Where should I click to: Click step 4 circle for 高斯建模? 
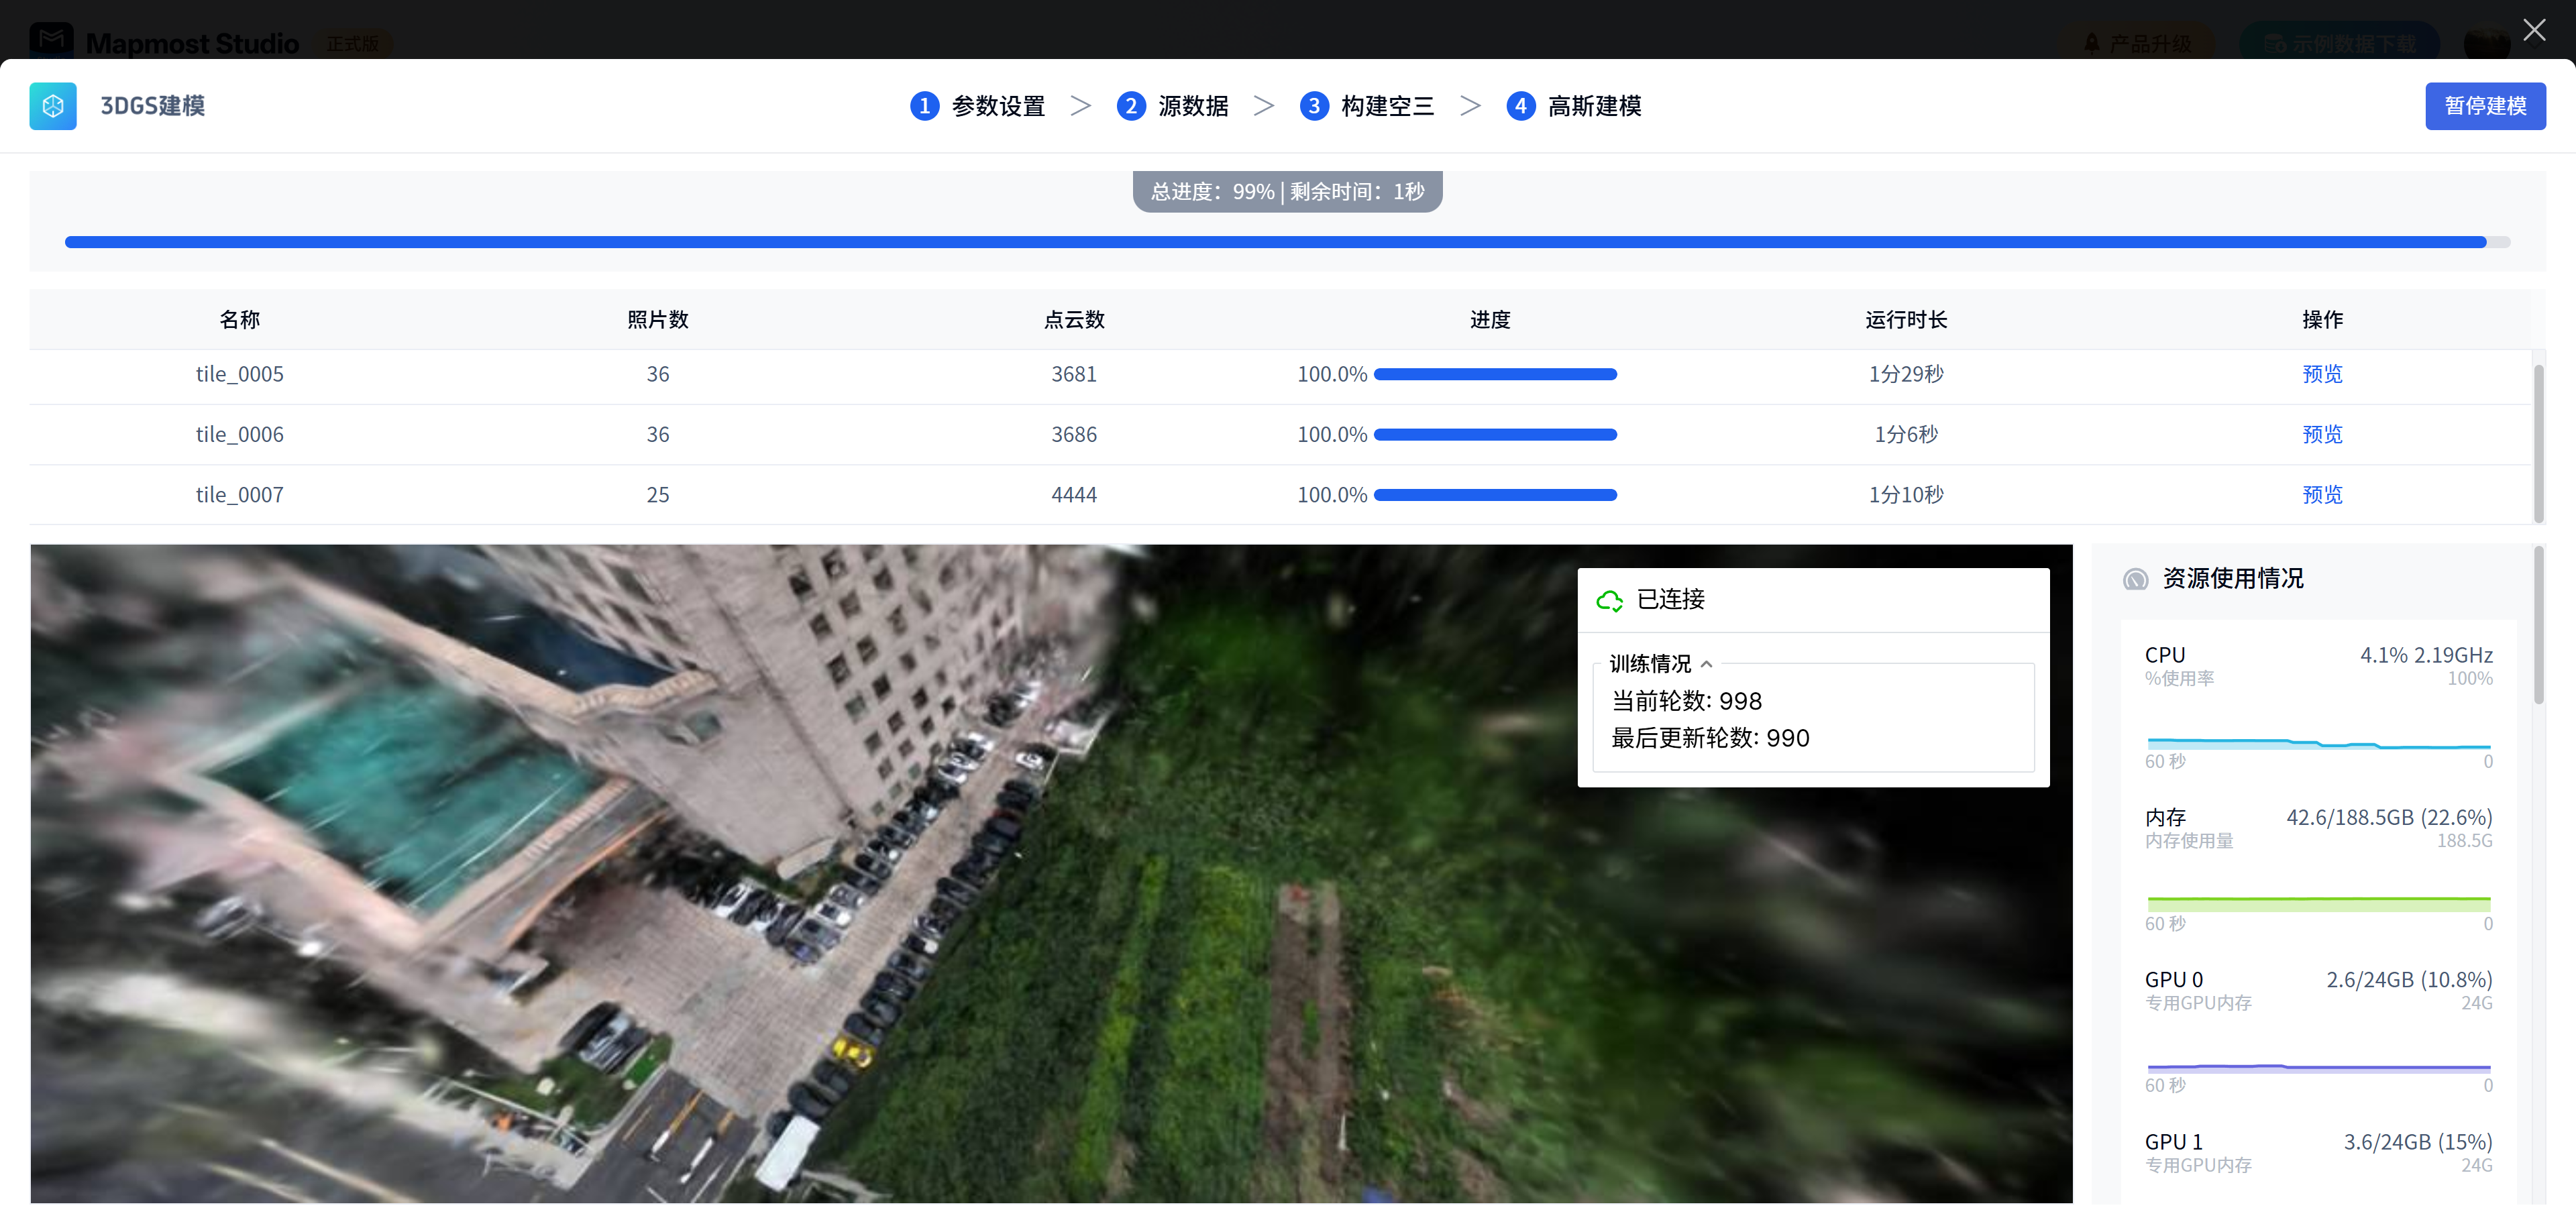[1520, 106]
